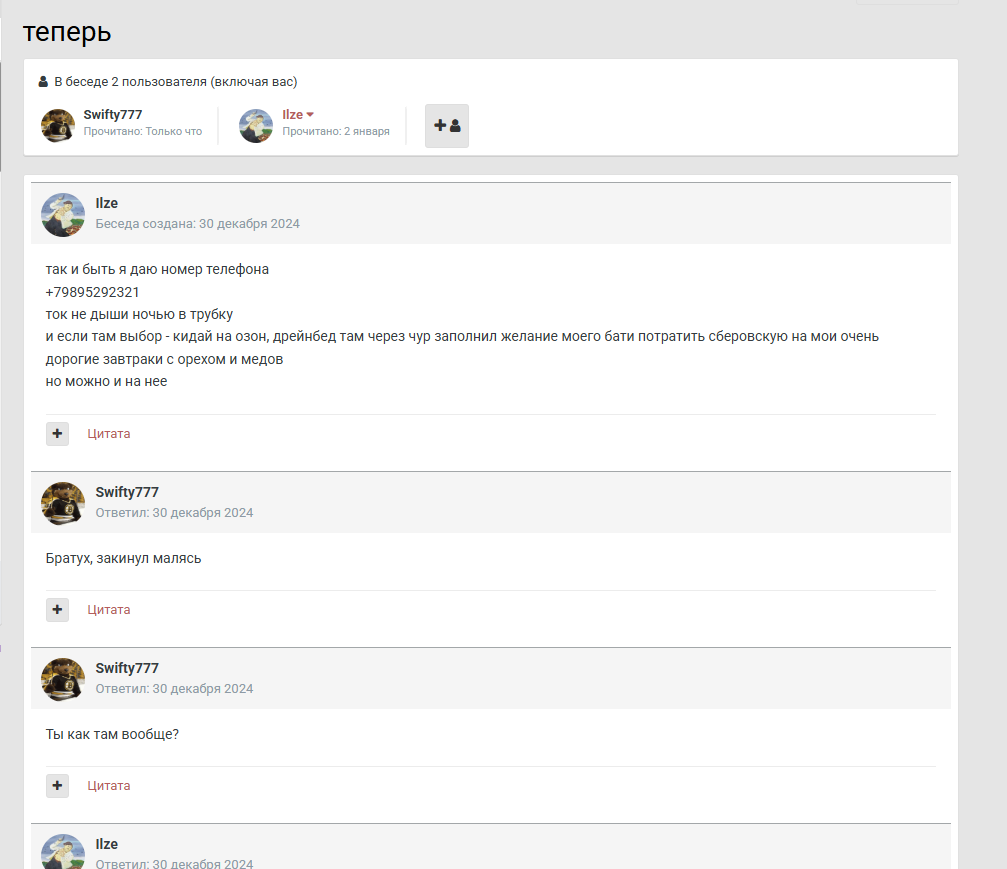Select Swifty777's avatar on "Ты как там вообще?" post

[x=63, y=679]
